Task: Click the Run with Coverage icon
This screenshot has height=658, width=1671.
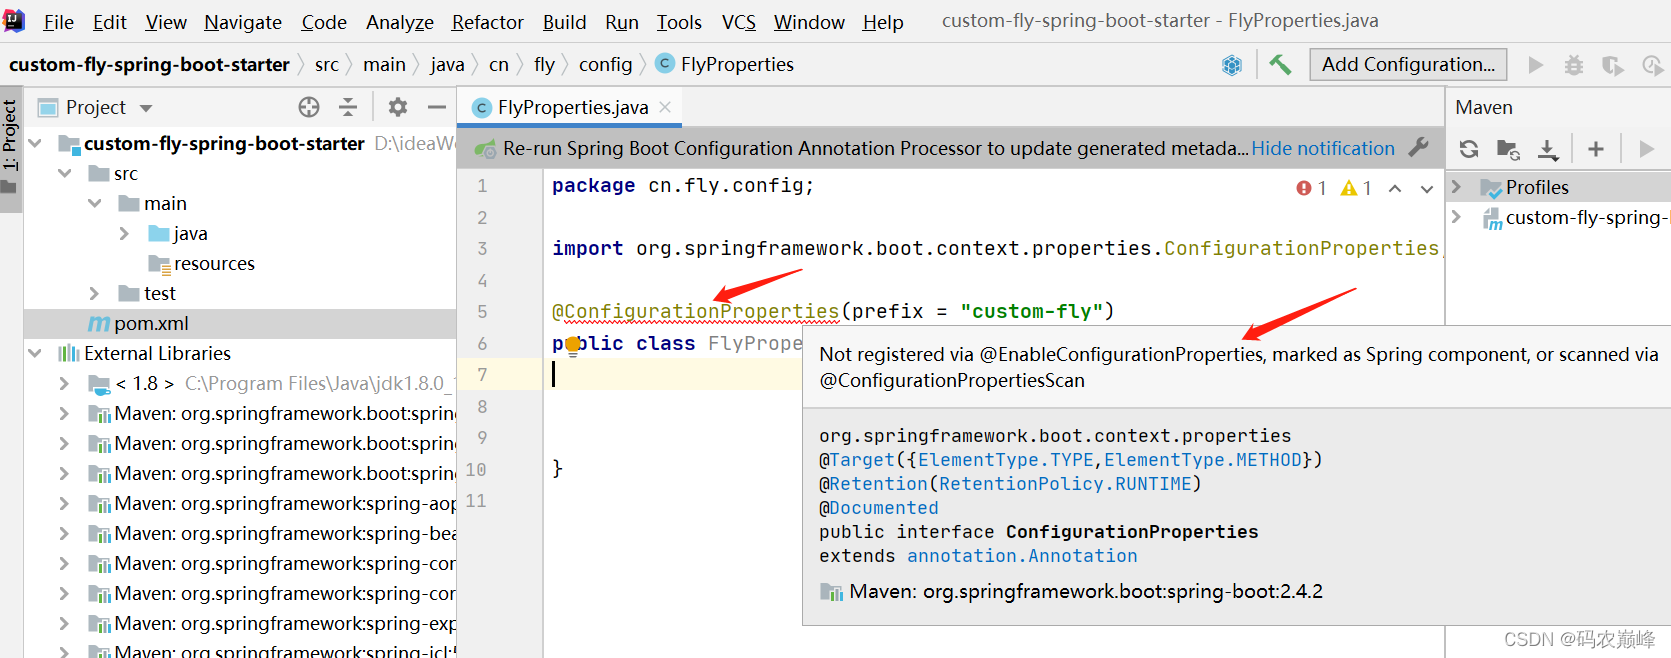Action: (x=1612, y=65)
